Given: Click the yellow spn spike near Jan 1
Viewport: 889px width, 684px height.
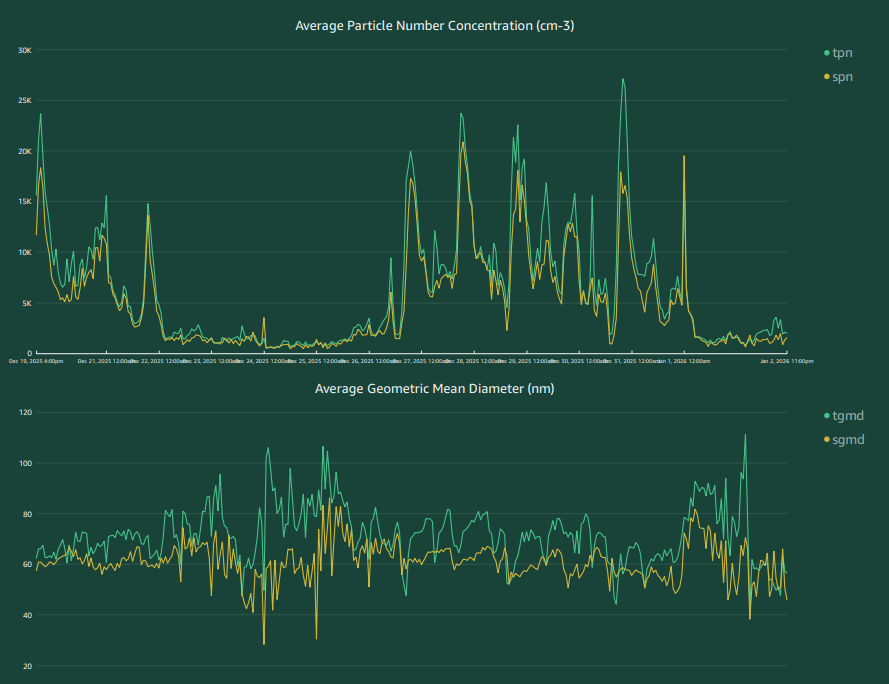Looking at the screenshot, I should pos(685,157).
